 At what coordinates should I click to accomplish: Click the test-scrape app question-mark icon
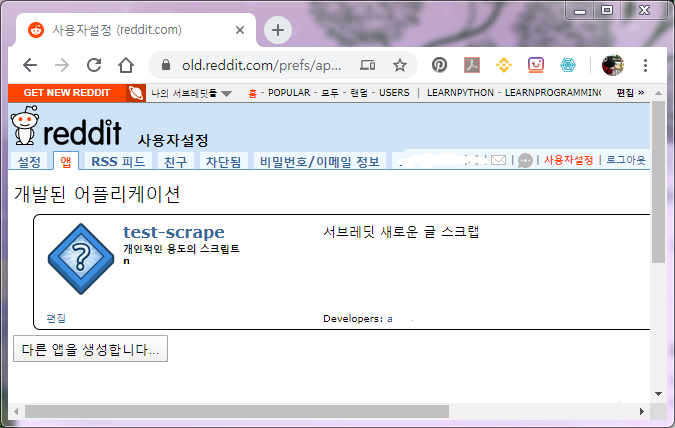tap(81, 259)
